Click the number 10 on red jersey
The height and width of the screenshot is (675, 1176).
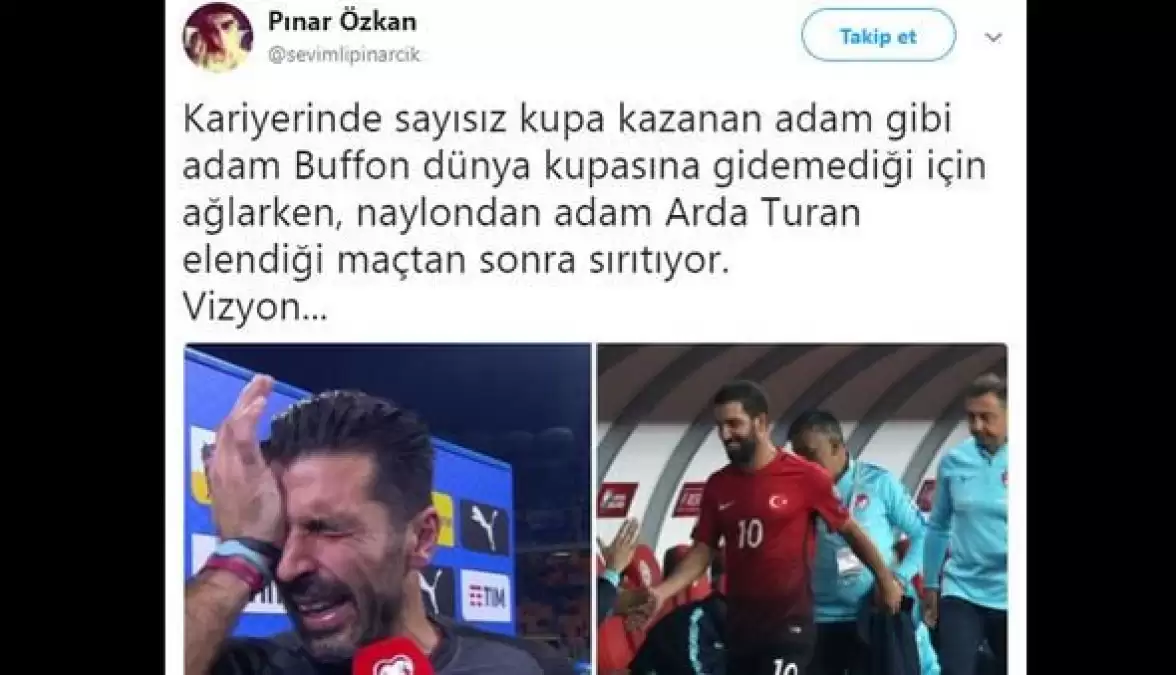pos(750,533)
